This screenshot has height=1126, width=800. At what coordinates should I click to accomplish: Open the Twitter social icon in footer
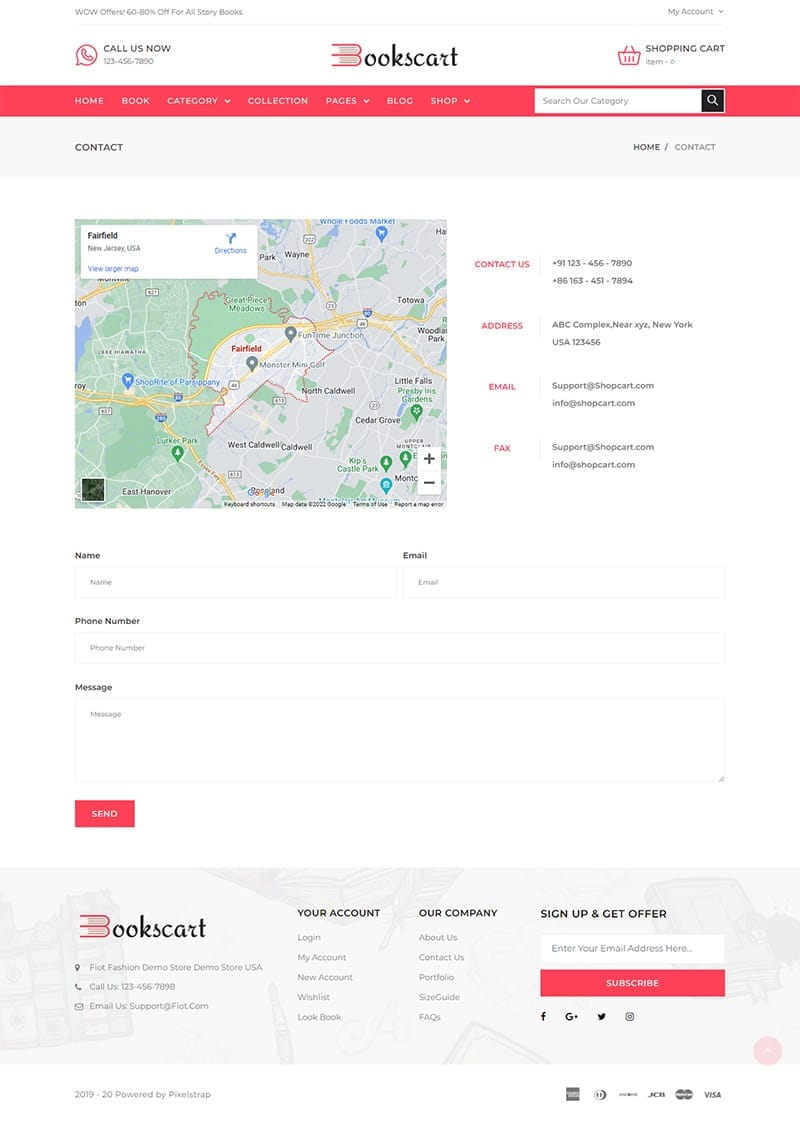click(601, 1017)
